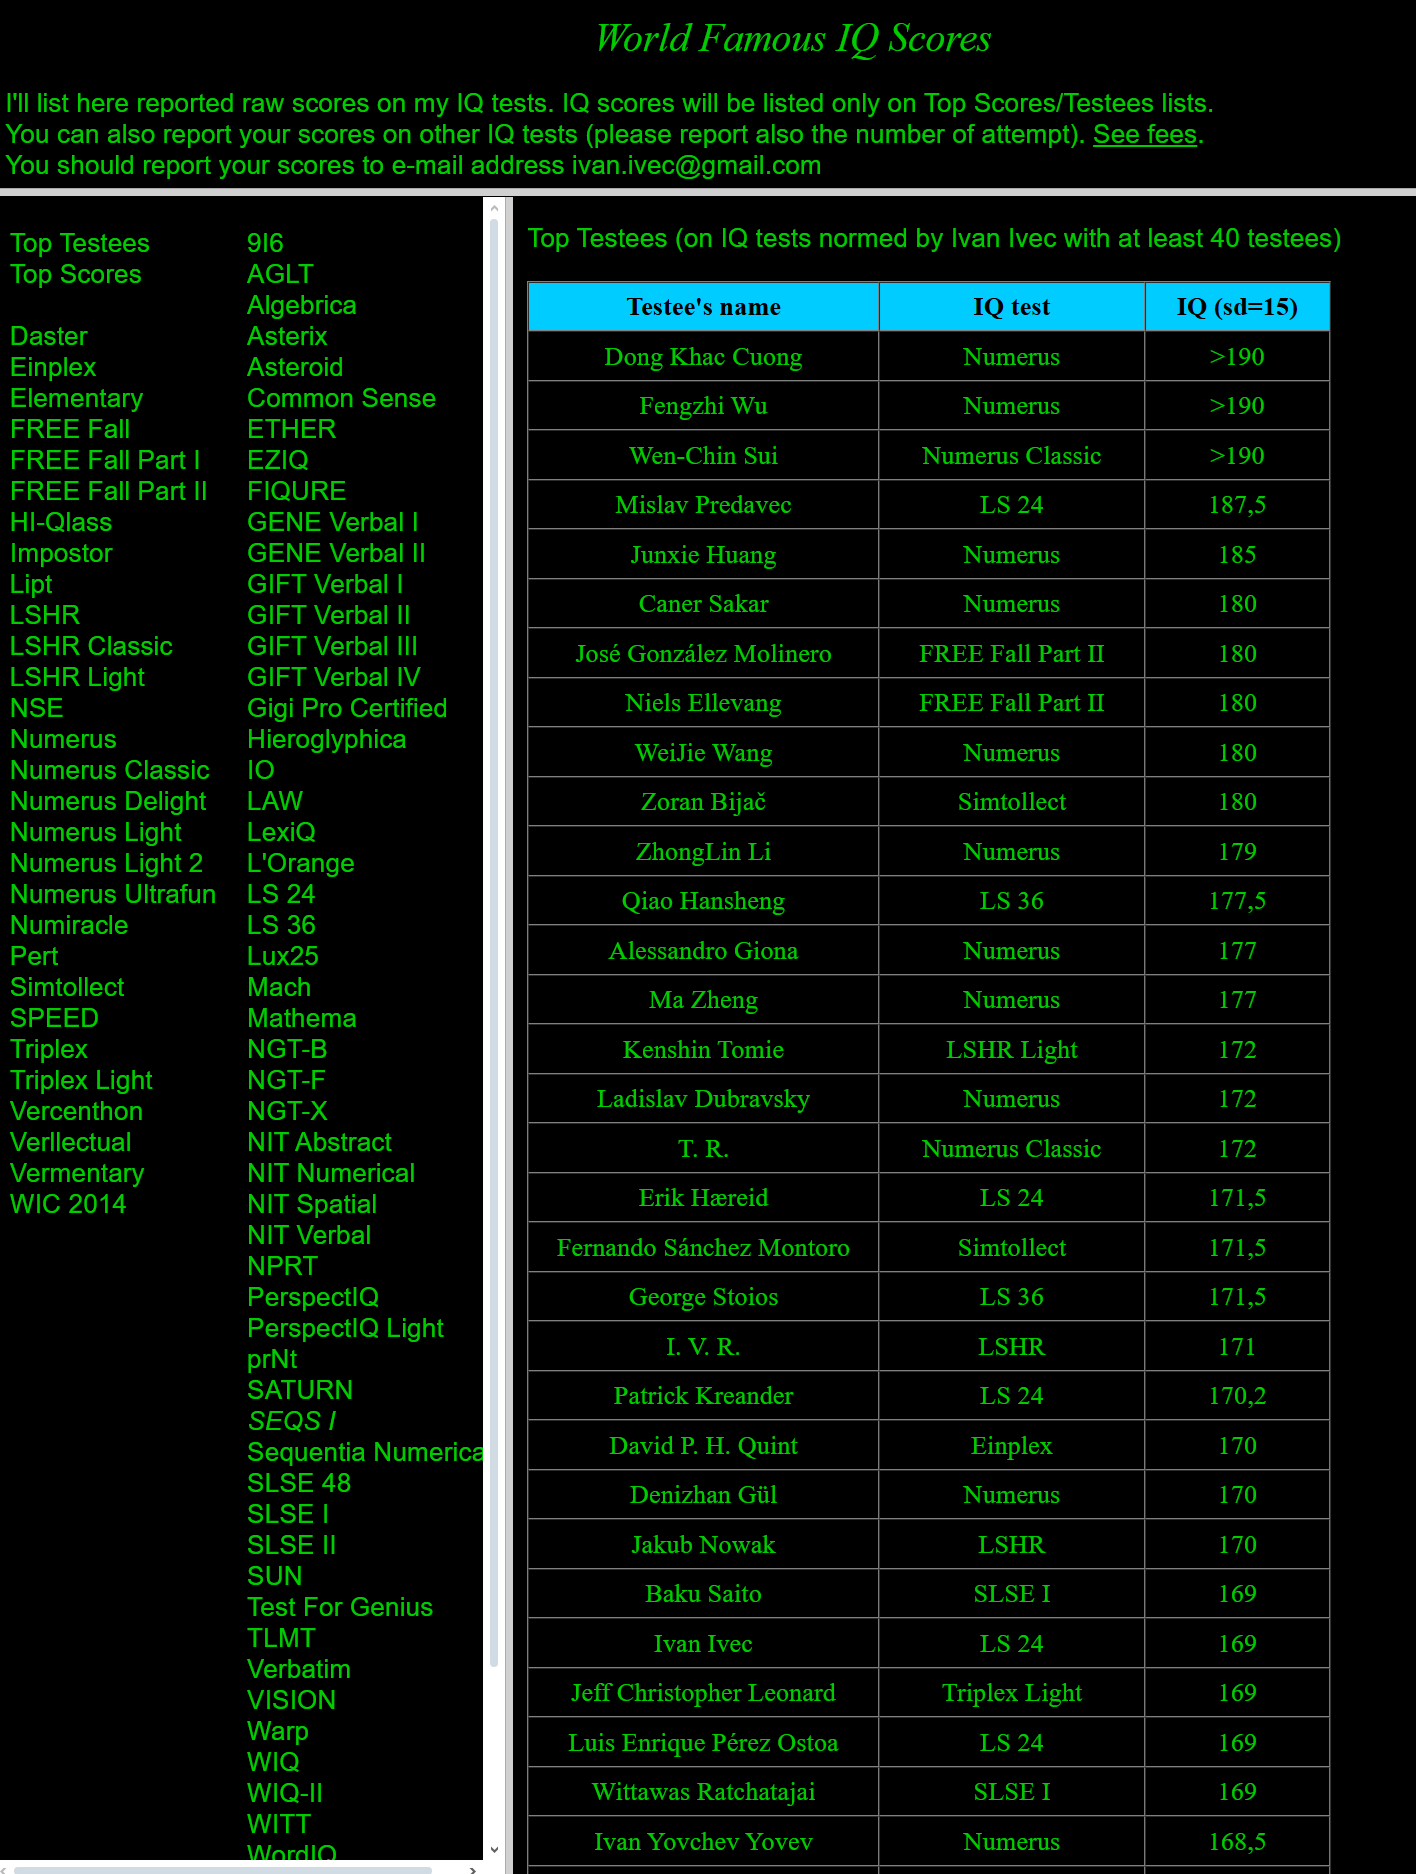Image resolution: width=1416 pixels, height=1874 pixels.
Task: Open the NPRT test link
Action: (x=282, y=1266)
